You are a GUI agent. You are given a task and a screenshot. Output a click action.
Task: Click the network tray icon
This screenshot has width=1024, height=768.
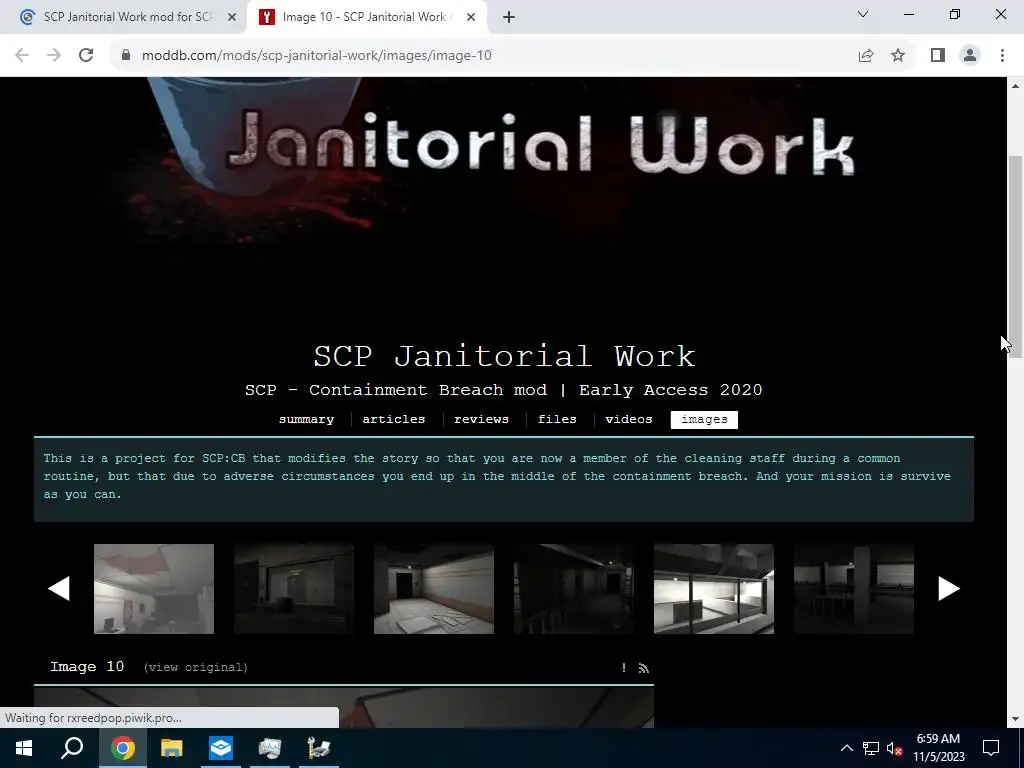871,748
